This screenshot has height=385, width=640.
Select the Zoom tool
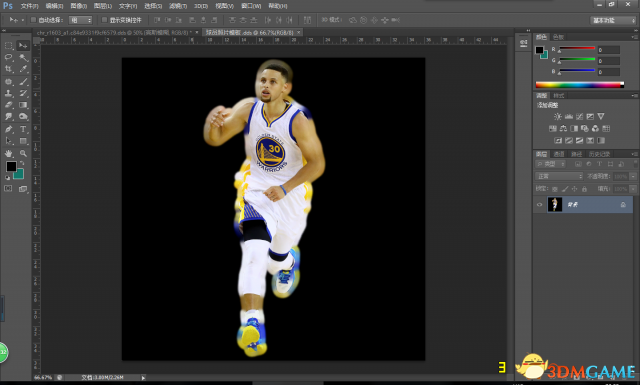(23, 154)
